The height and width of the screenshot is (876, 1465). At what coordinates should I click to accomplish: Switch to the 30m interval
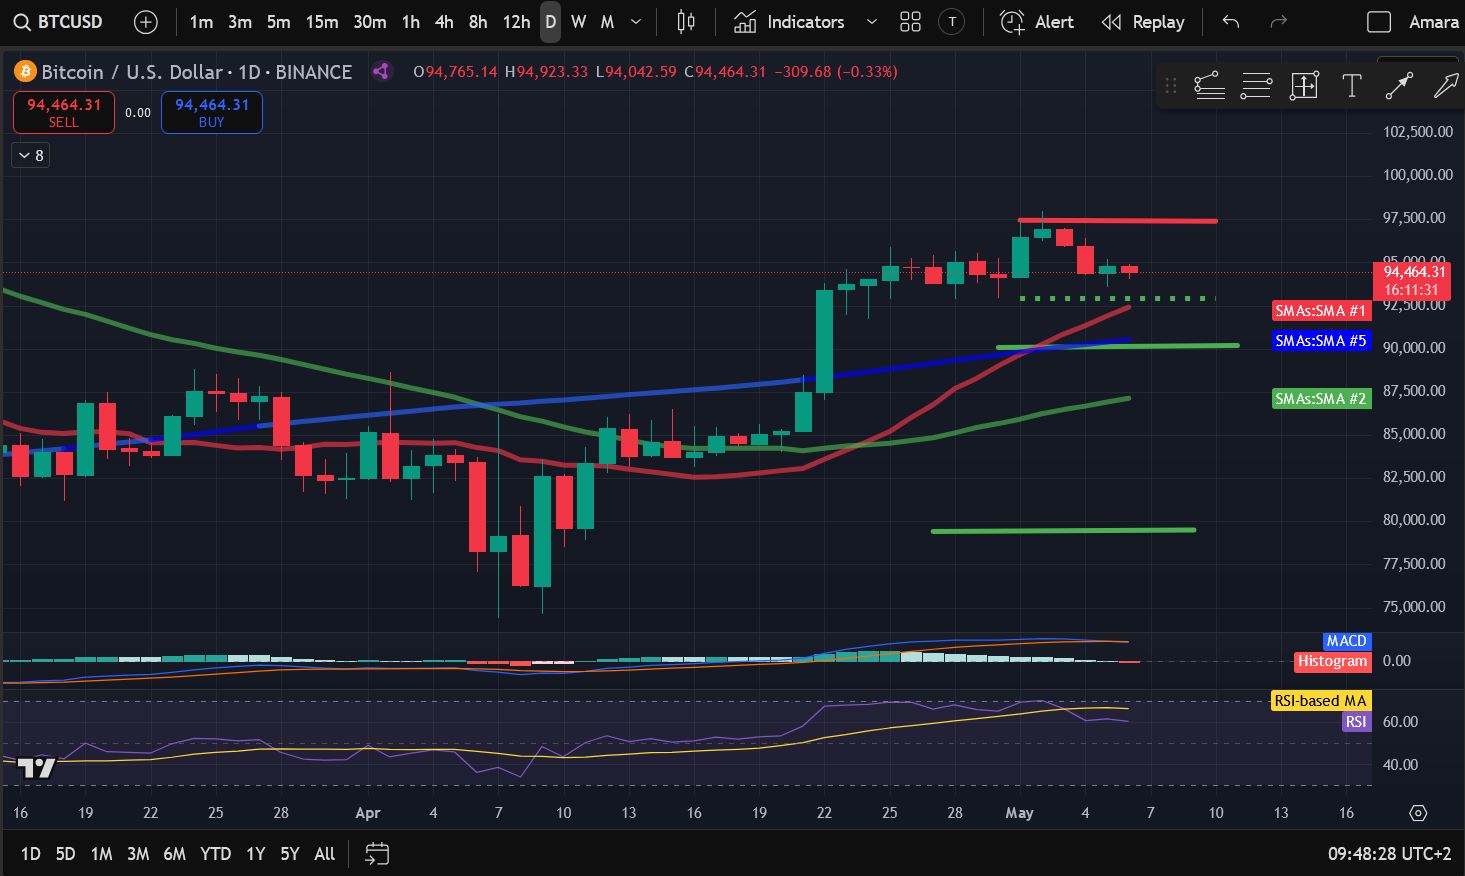pos(370,22)
